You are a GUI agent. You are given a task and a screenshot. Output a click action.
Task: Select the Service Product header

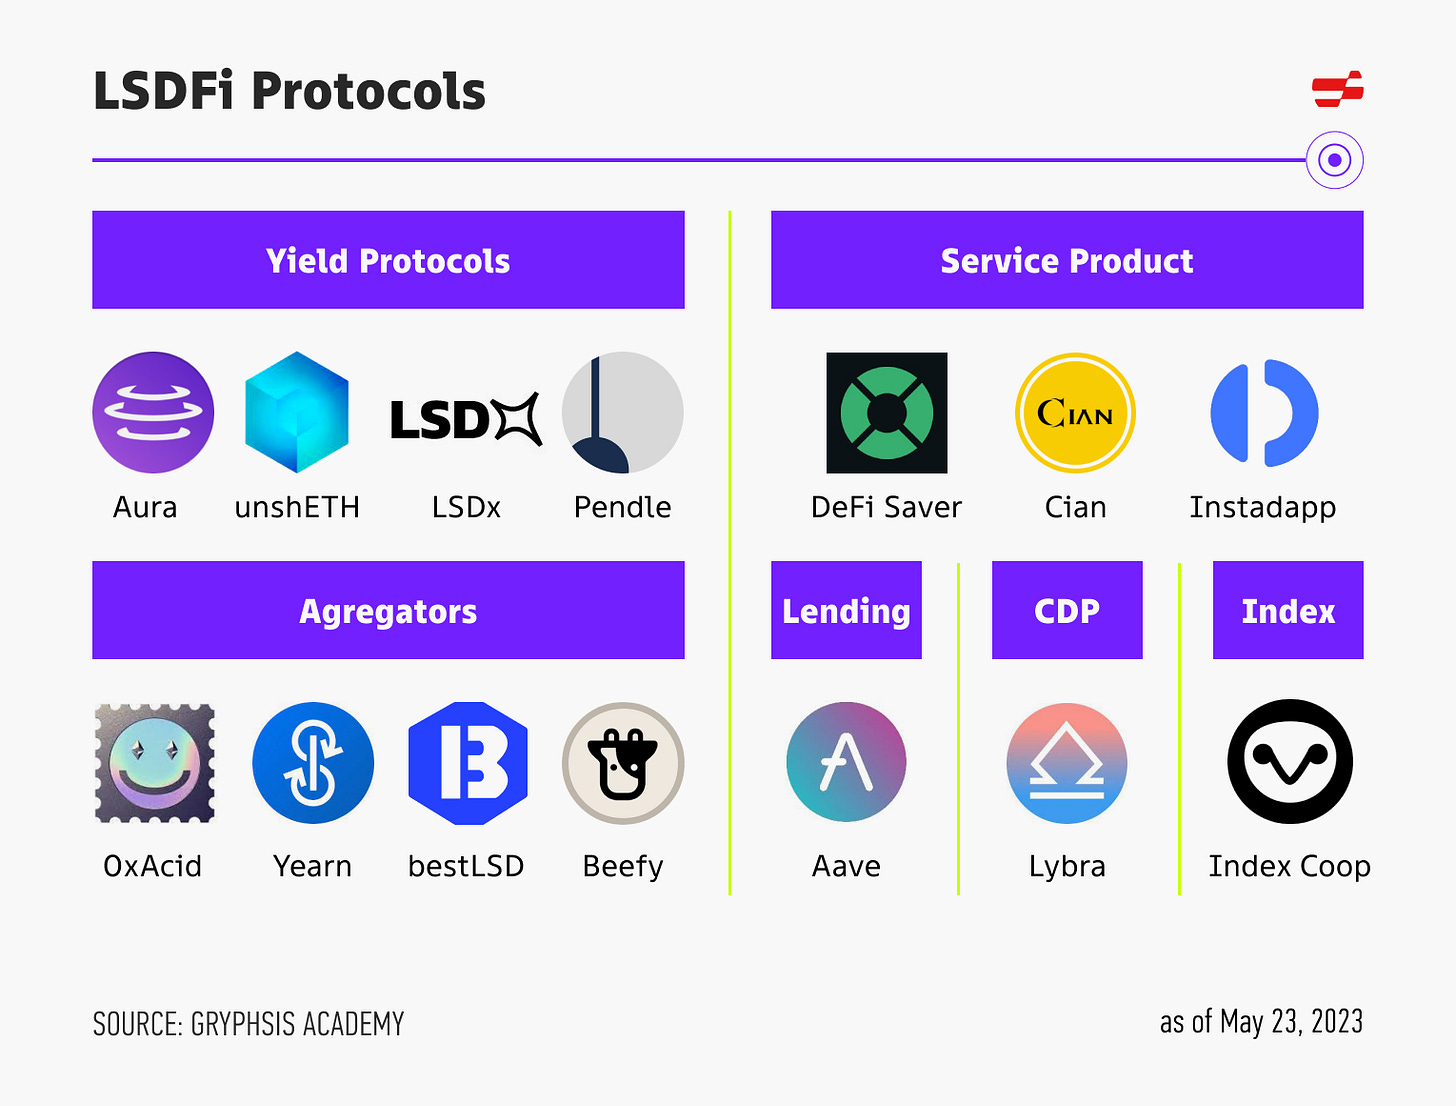(1067, 260)
